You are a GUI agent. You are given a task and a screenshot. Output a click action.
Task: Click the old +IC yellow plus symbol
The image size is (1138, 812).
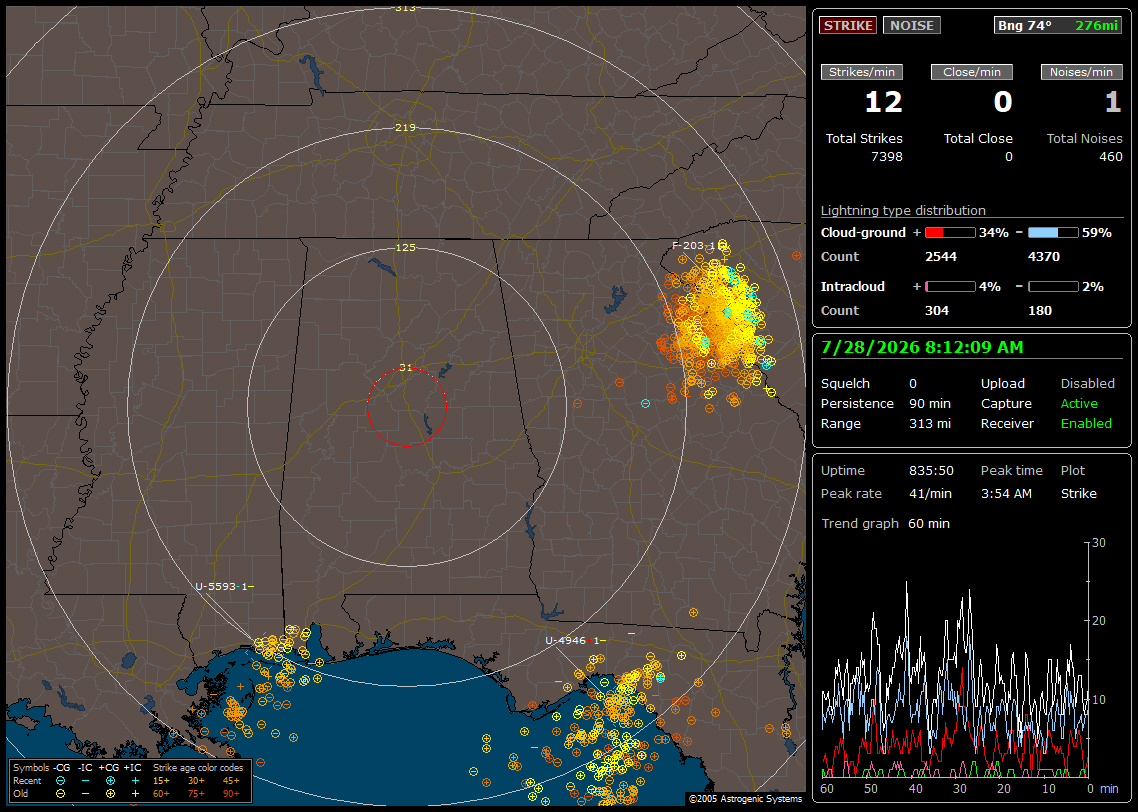[135, 794]
